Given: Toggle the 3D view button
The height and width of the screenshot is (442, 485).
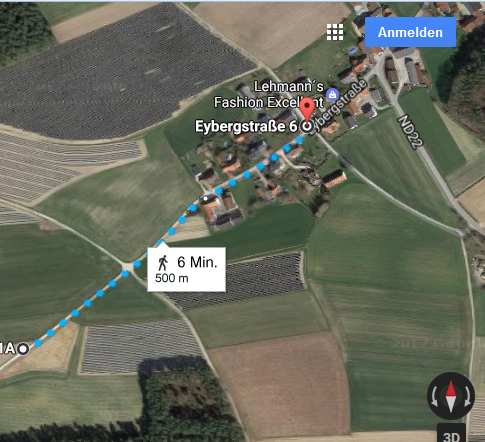Looking at the screenshot, I should coord(451,433).
